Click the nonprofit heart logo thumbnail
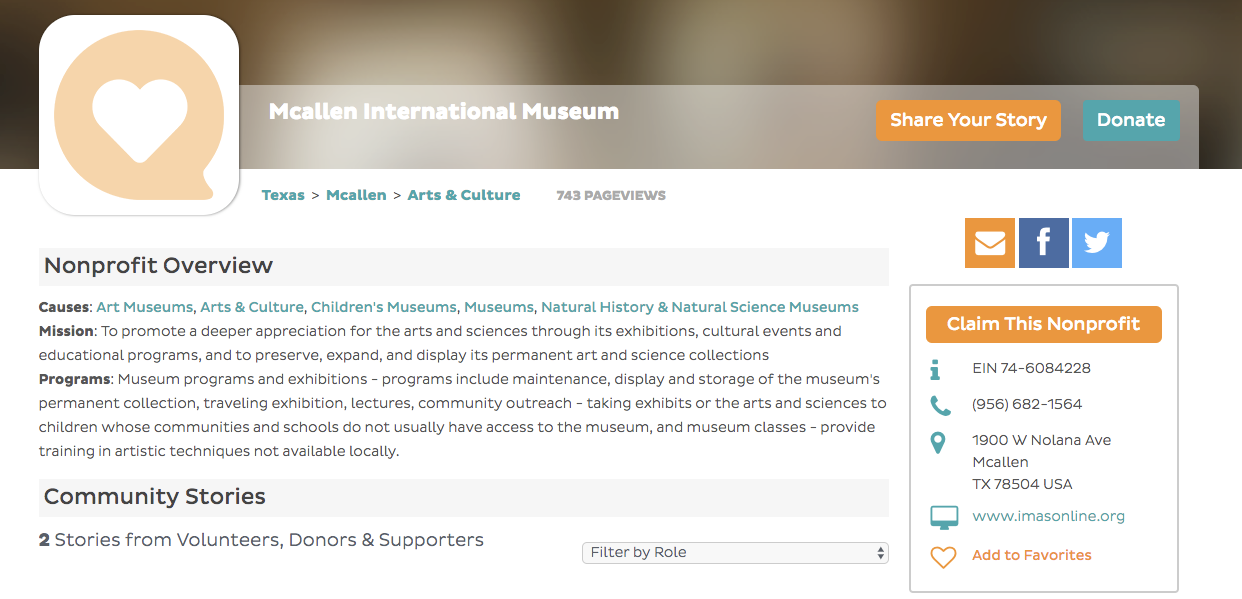 pos(139,115)
